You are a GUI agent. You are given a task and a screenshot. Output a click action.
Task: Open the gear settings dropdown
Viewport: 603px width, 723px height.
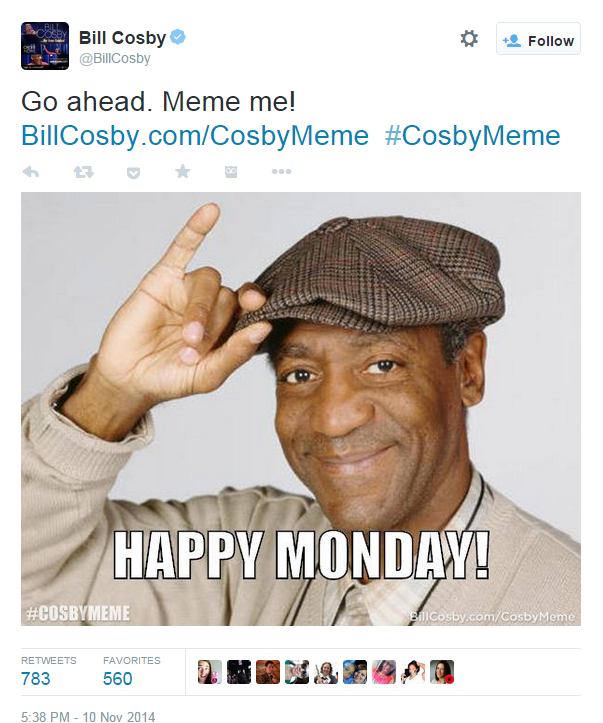pos(469,39)
